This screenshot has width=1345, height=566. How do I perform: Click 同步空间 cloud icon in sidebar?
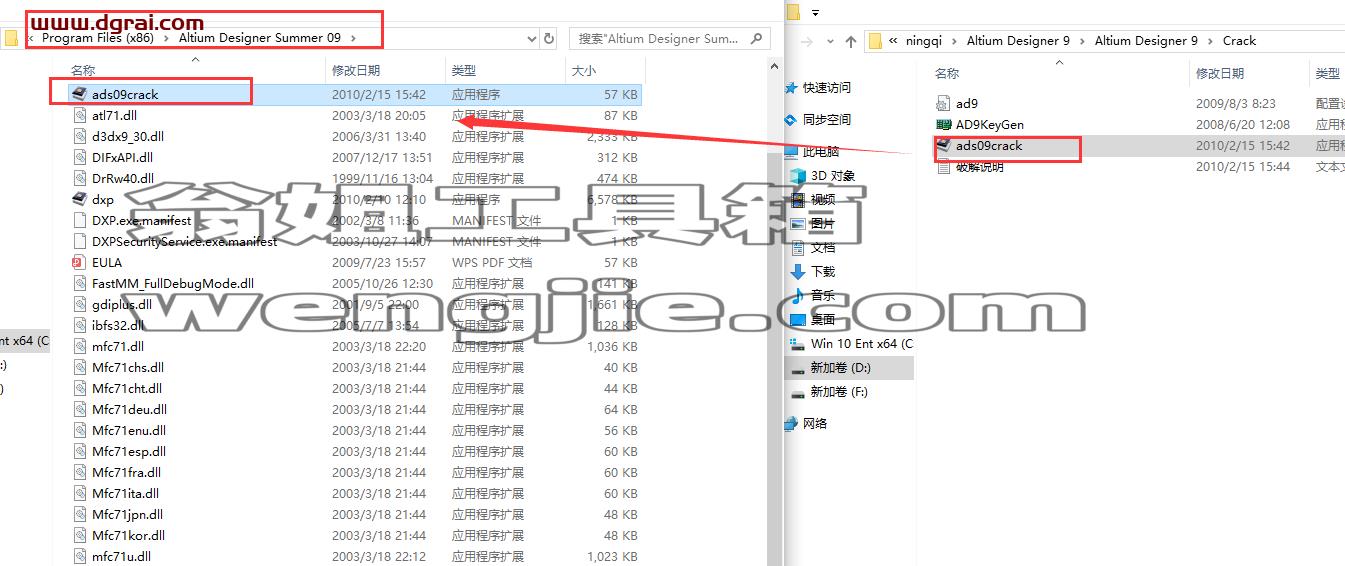[791, 119]
